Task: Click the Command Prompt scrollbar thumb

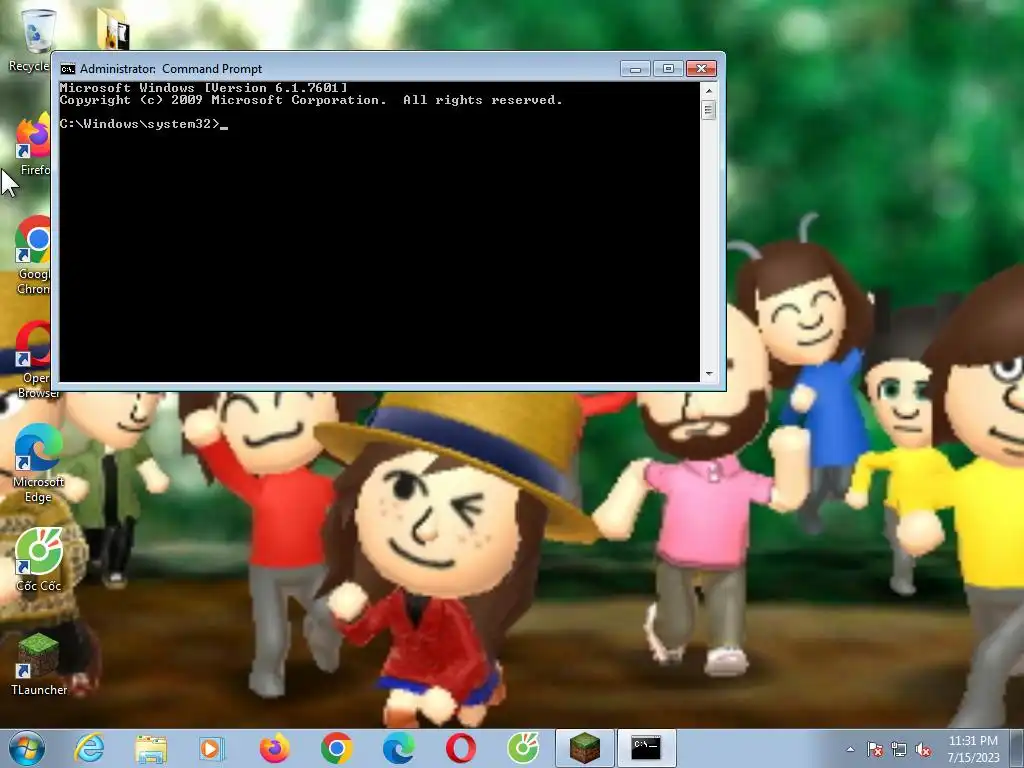Action: pos(709,110)
